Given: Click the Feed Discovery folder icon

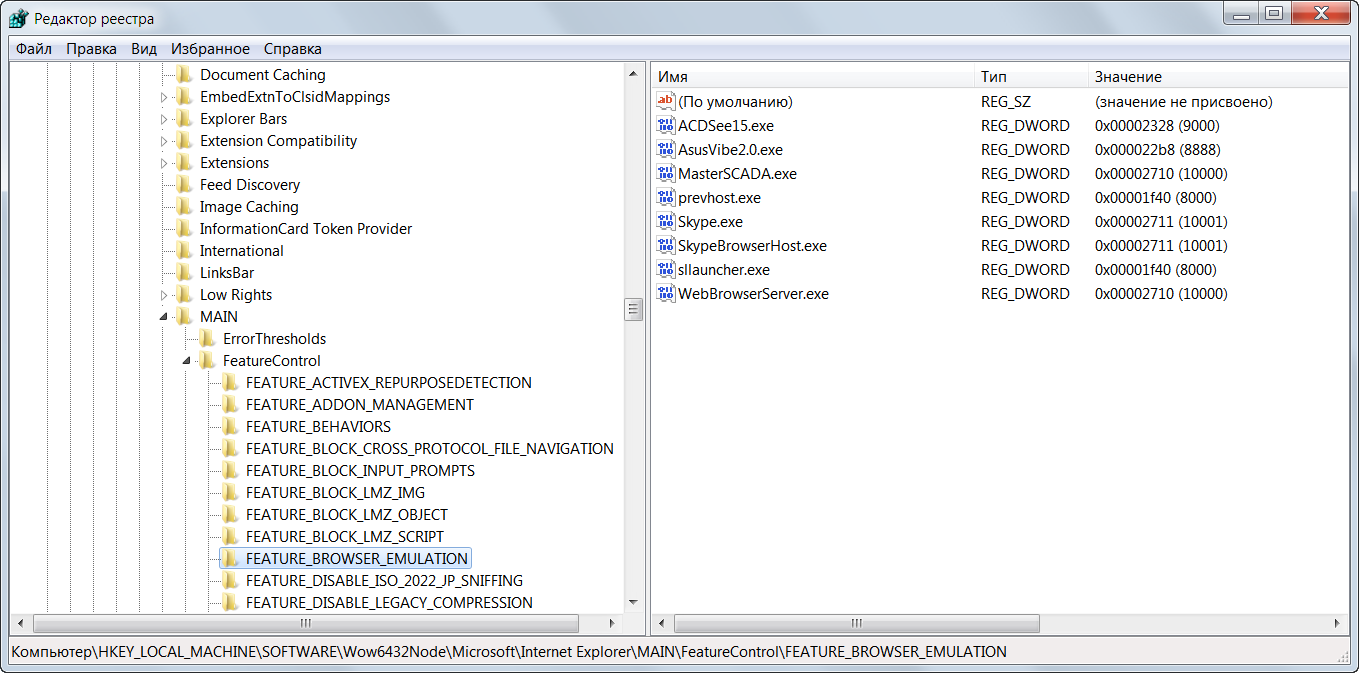Looking at the screenshot, I should [x=184, y=184].
